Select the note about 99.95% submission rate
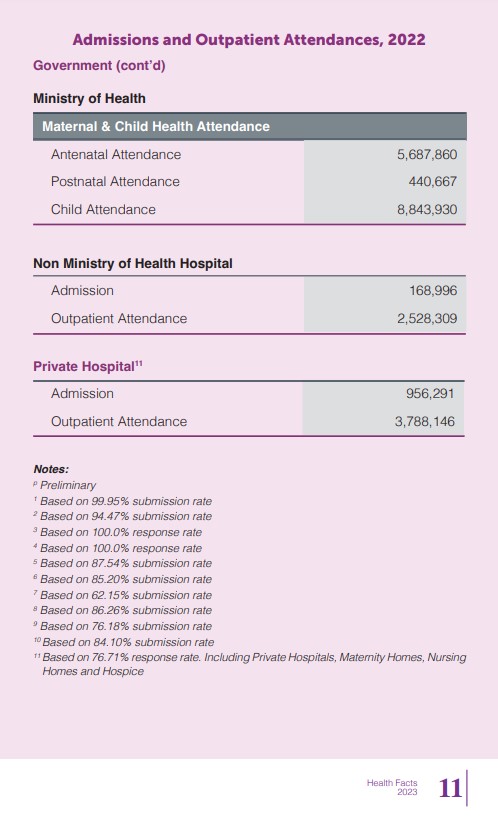Viewport: 498px width, 817px height. click(x=122, y=501)
